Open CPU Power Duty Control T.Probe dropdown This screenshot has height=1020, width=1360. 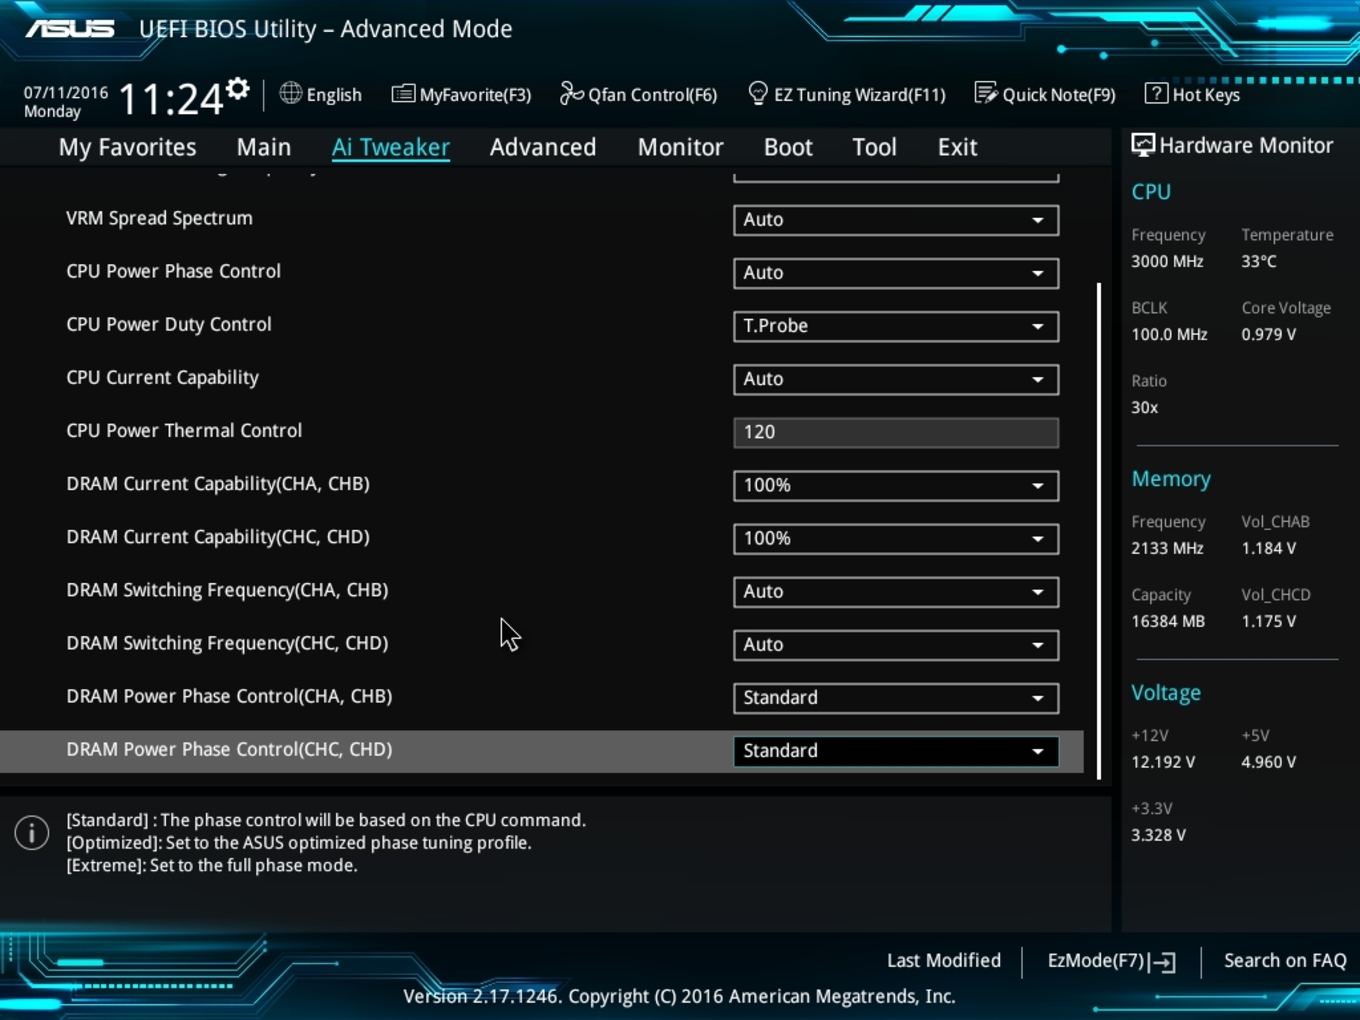pos(896,326)
